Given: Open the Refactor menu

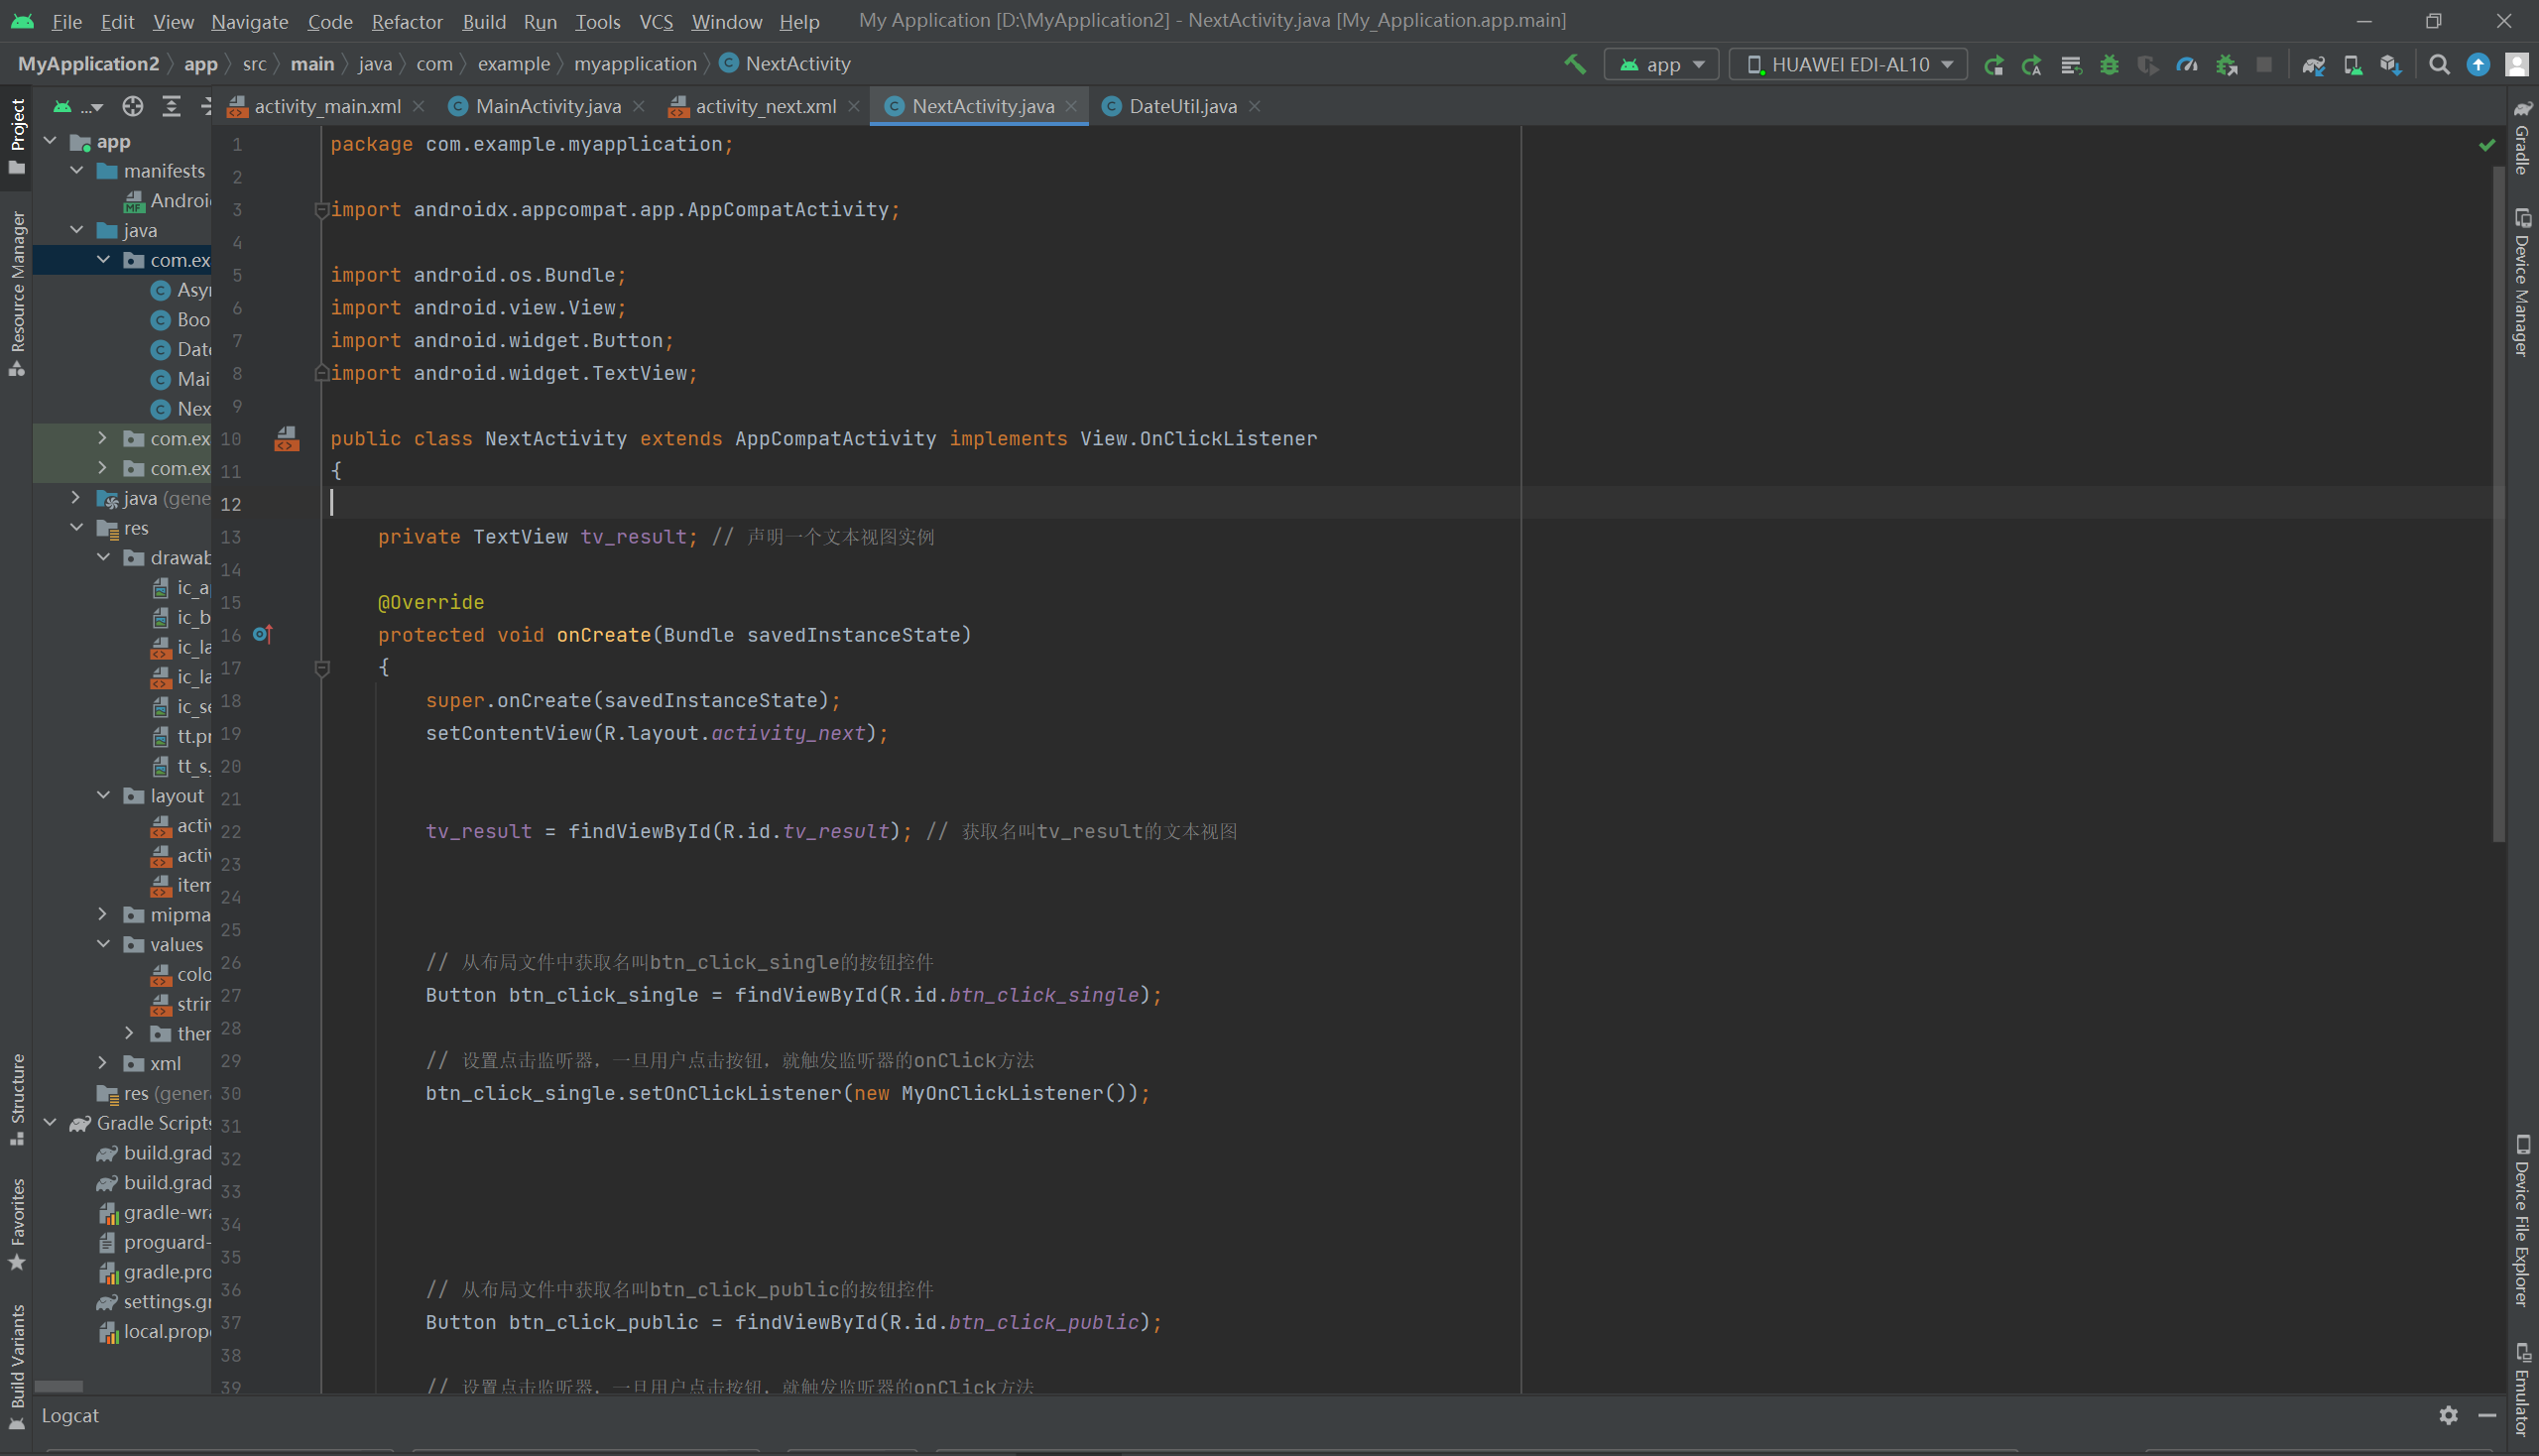Looking at the screenshot, I should click(406, 21).
